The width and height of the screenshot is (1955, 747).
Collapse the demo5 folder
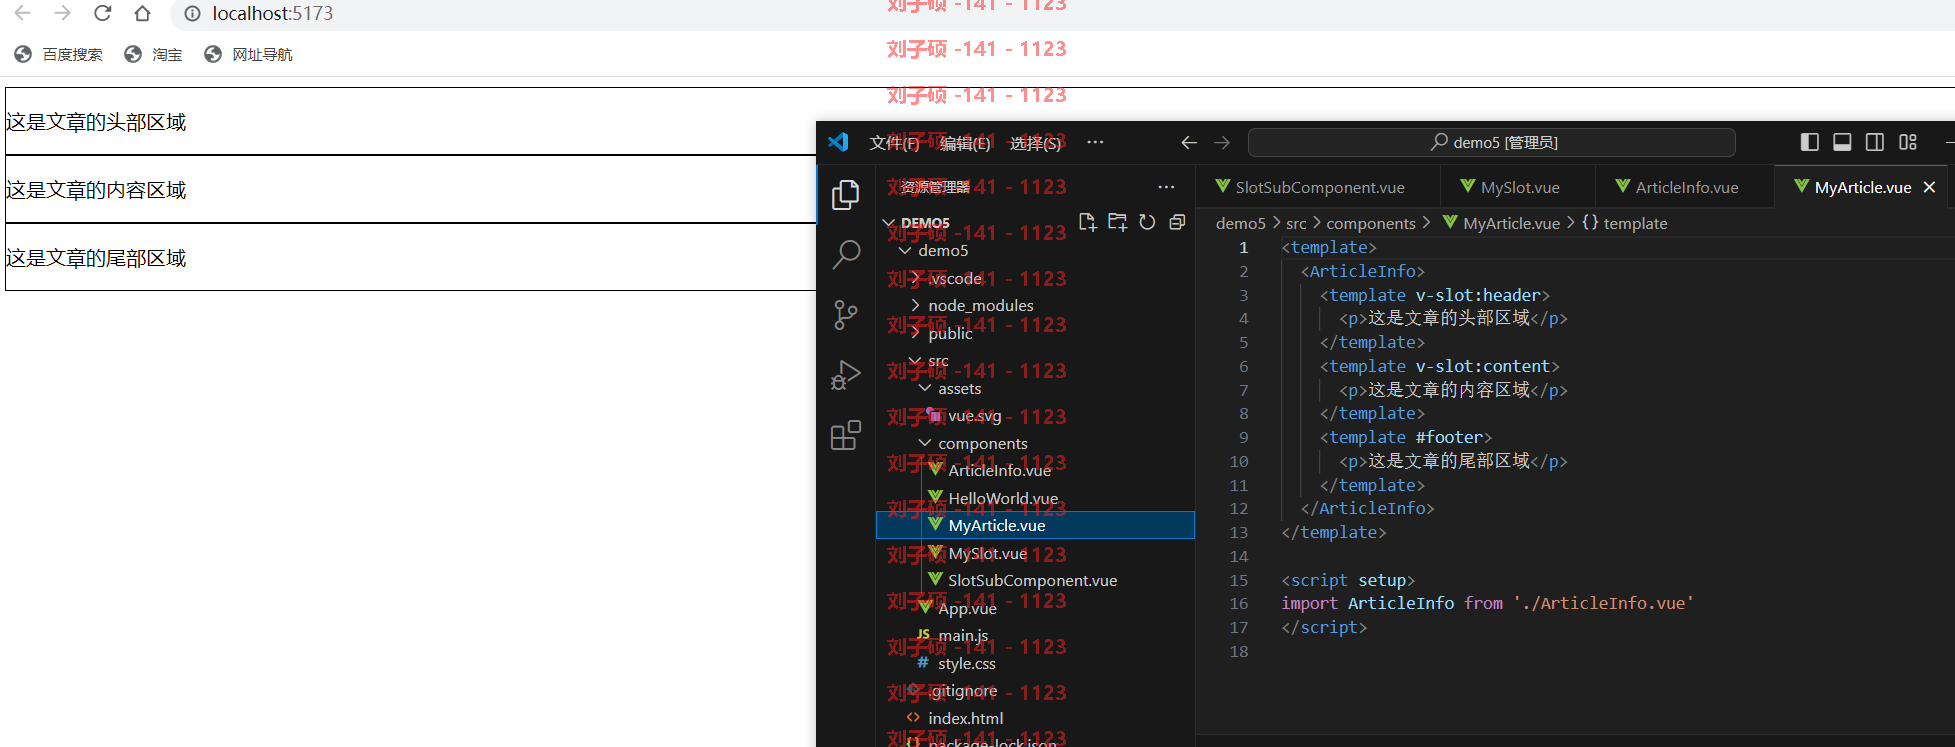coord(905,251)
